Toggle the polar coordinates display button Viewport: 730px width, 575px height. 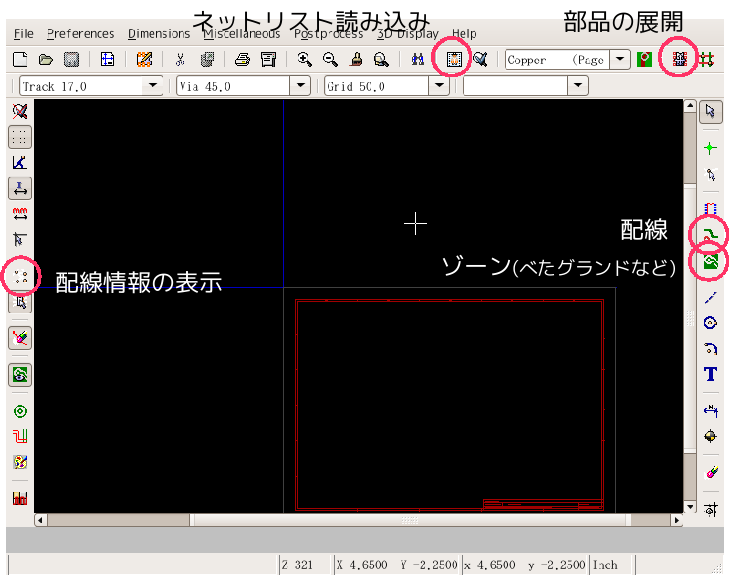pyautogui.click(x=19, y=162)
